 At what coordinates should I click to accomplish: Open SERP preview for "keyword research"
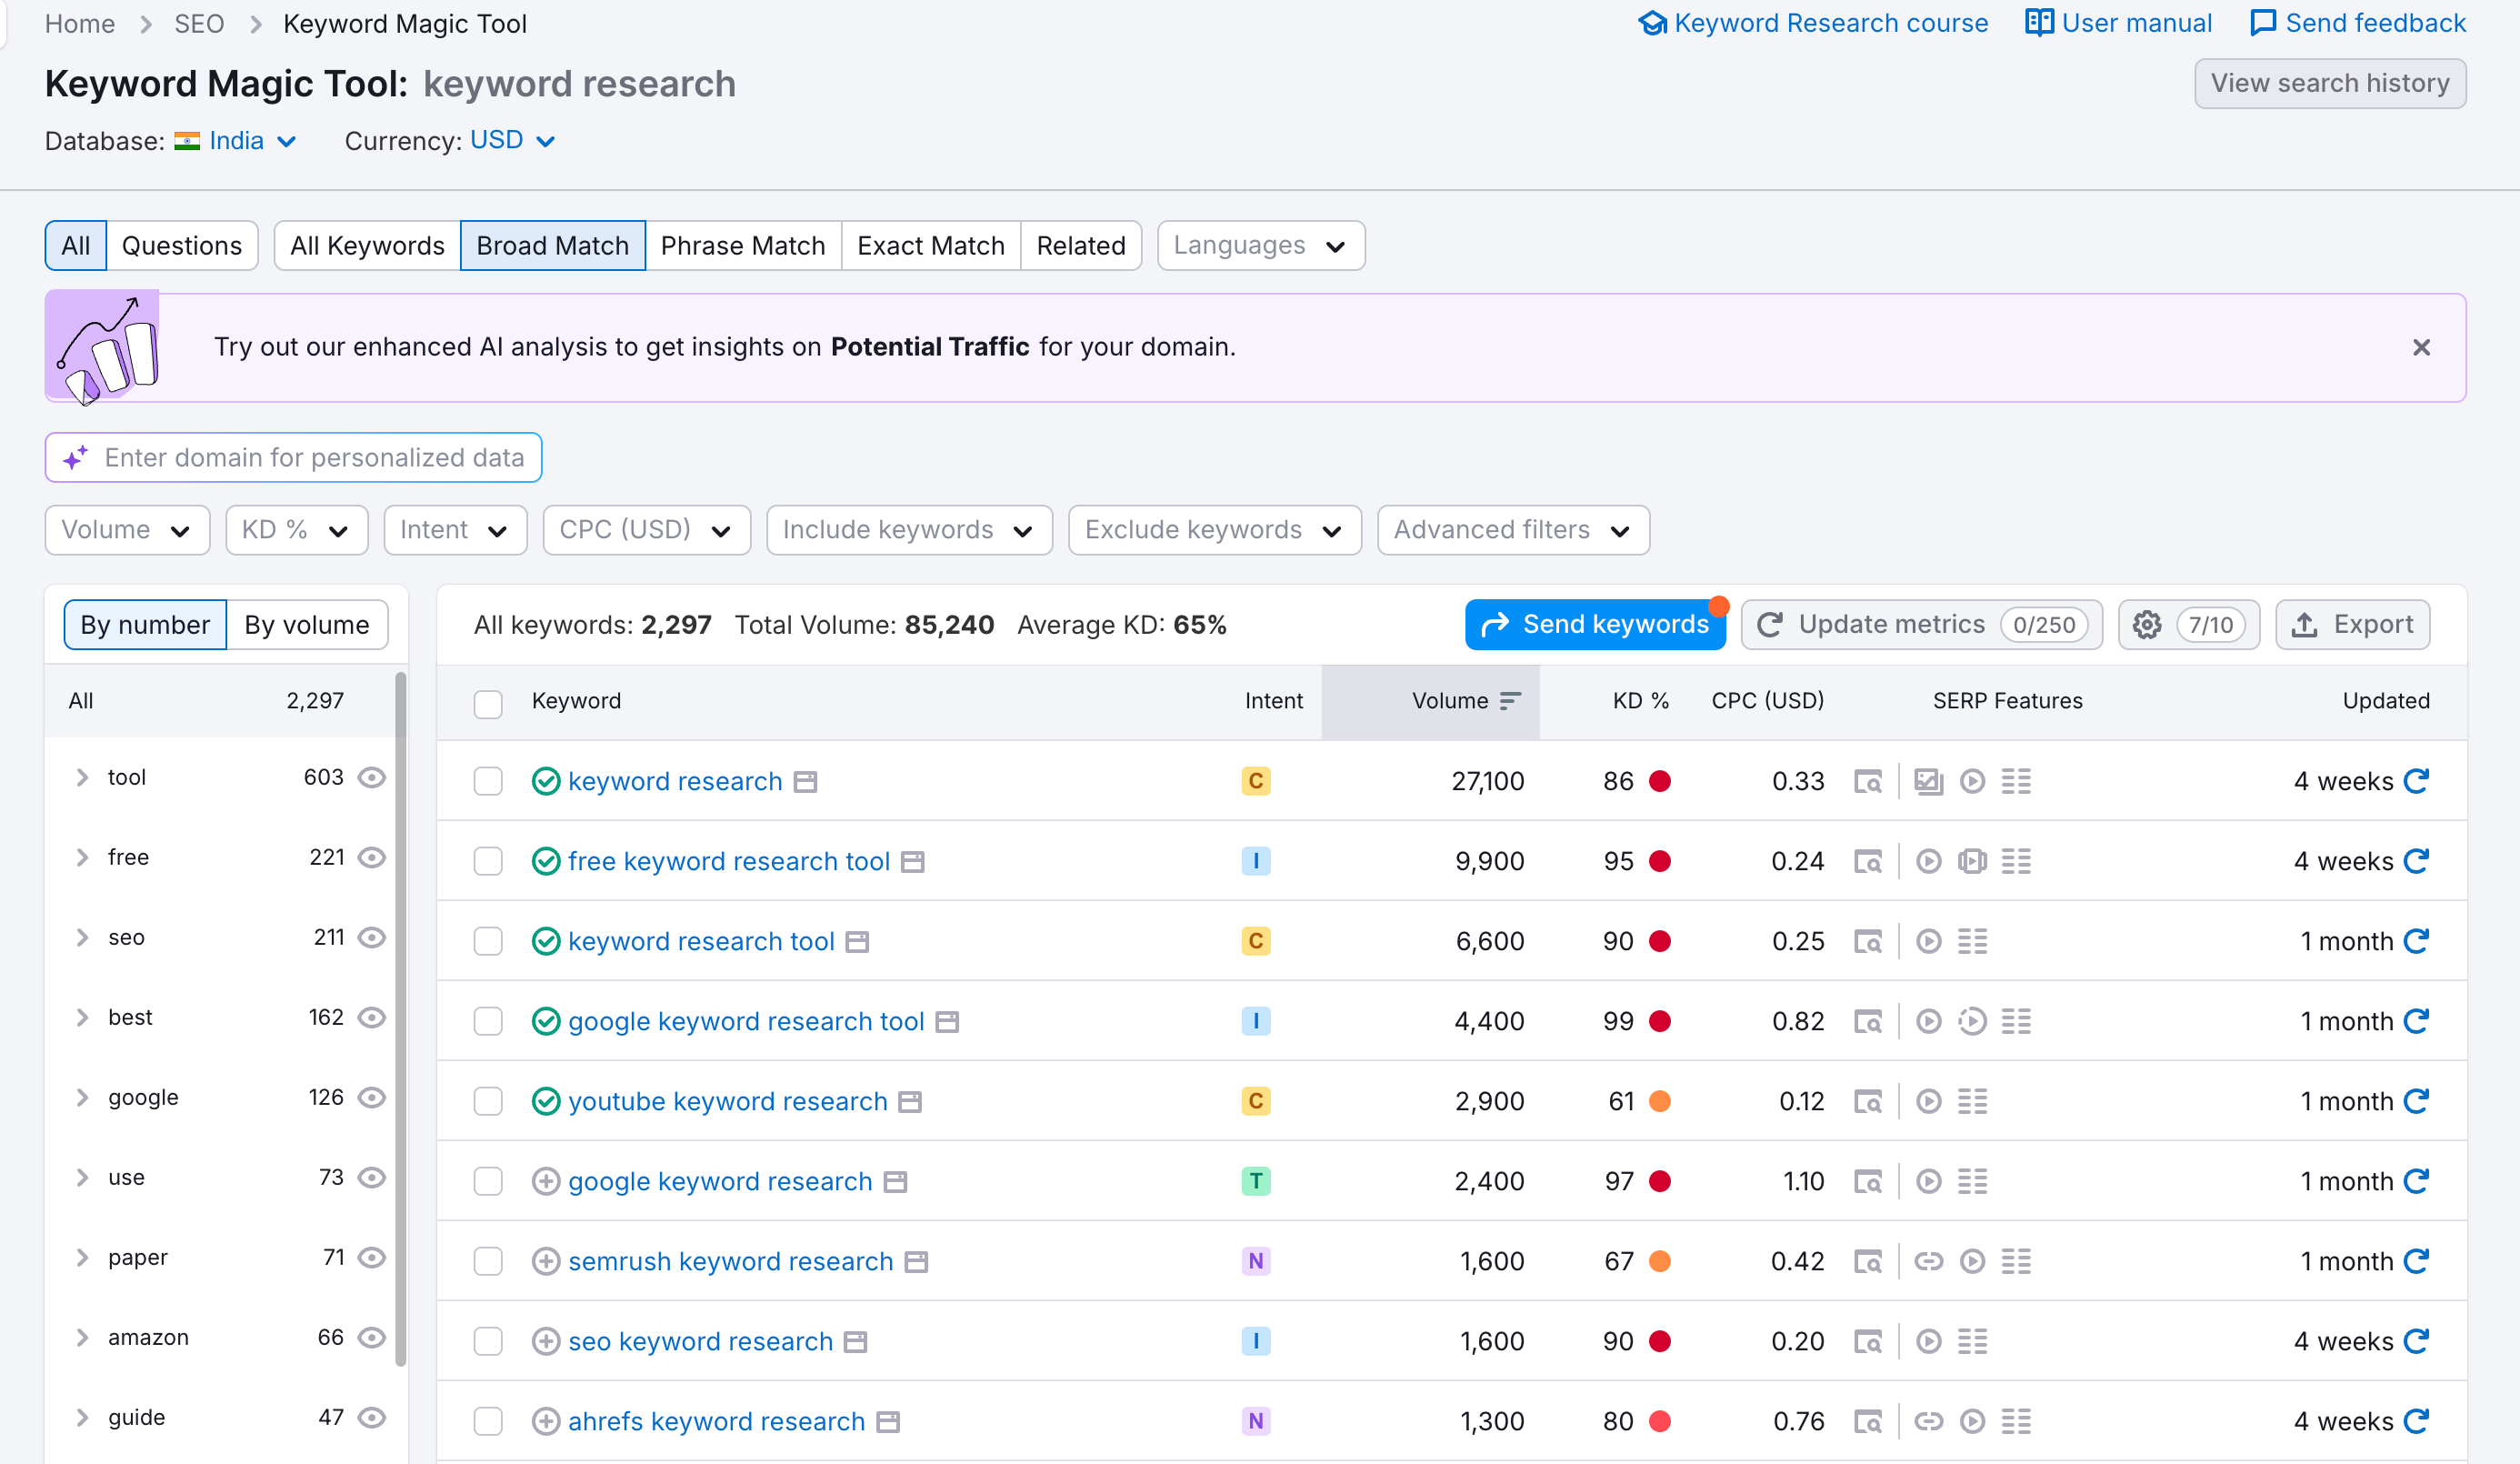coord(1870,781)
